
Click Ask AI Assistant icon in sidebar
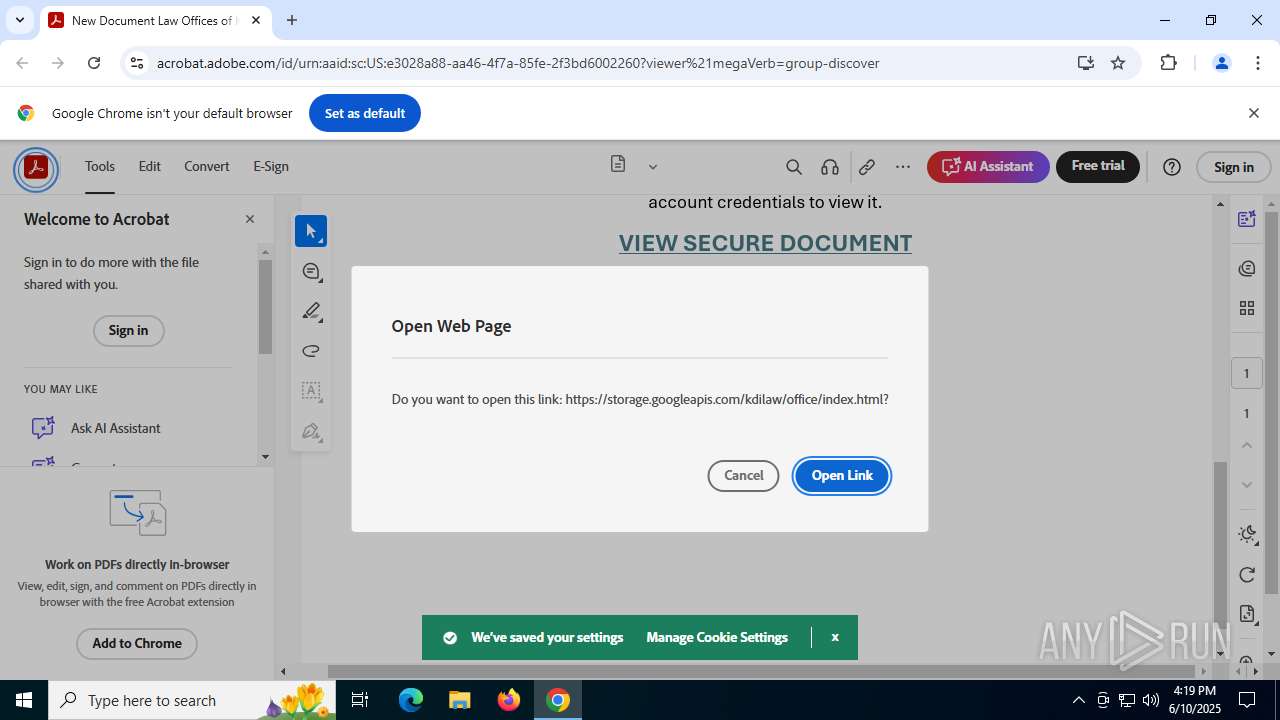pyautogui.click(x=43, y=428)
